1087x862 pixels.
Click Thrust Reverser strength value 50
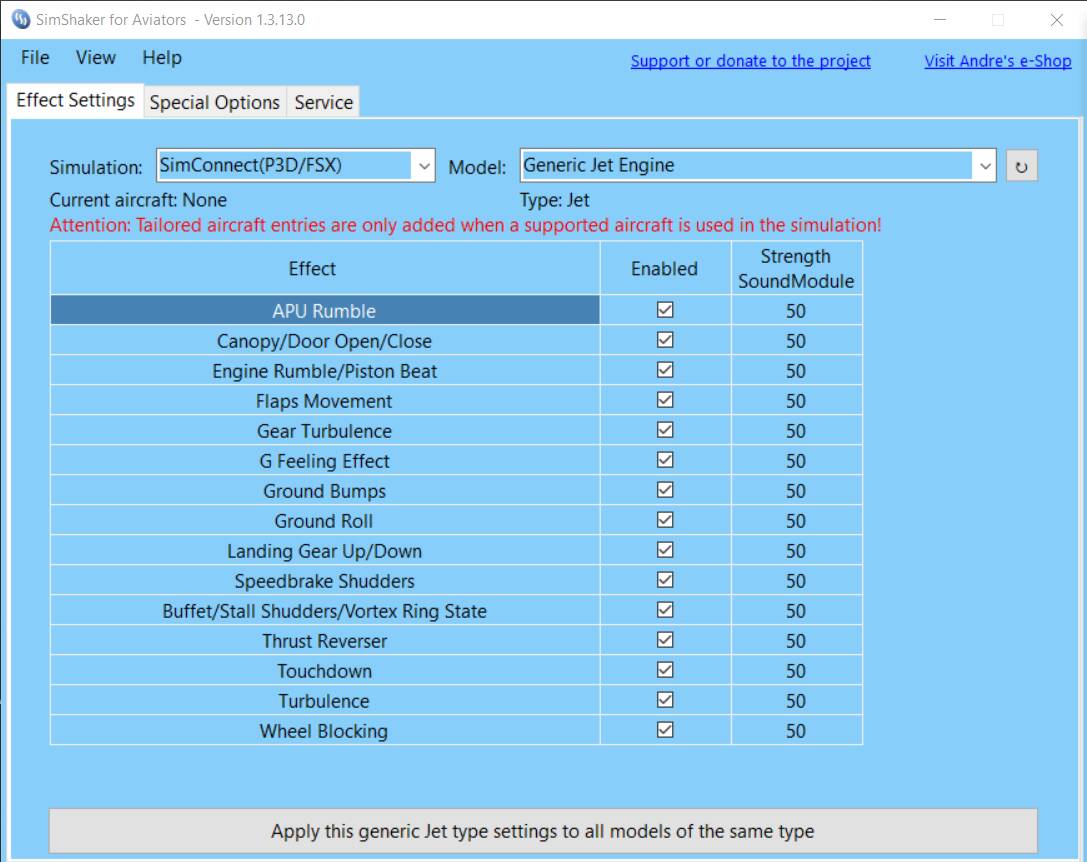(796, 641)
